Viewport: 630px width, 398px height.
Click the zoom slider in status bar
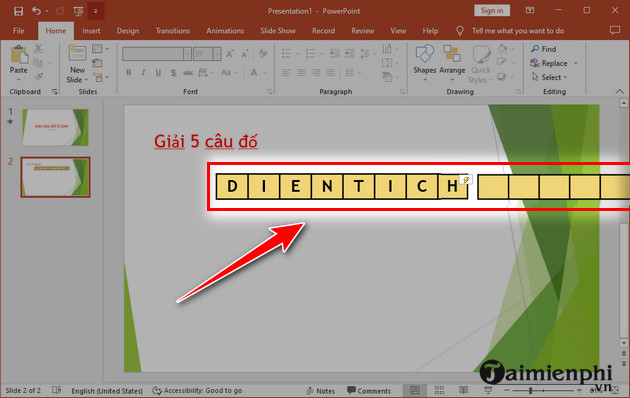point(544,390)
